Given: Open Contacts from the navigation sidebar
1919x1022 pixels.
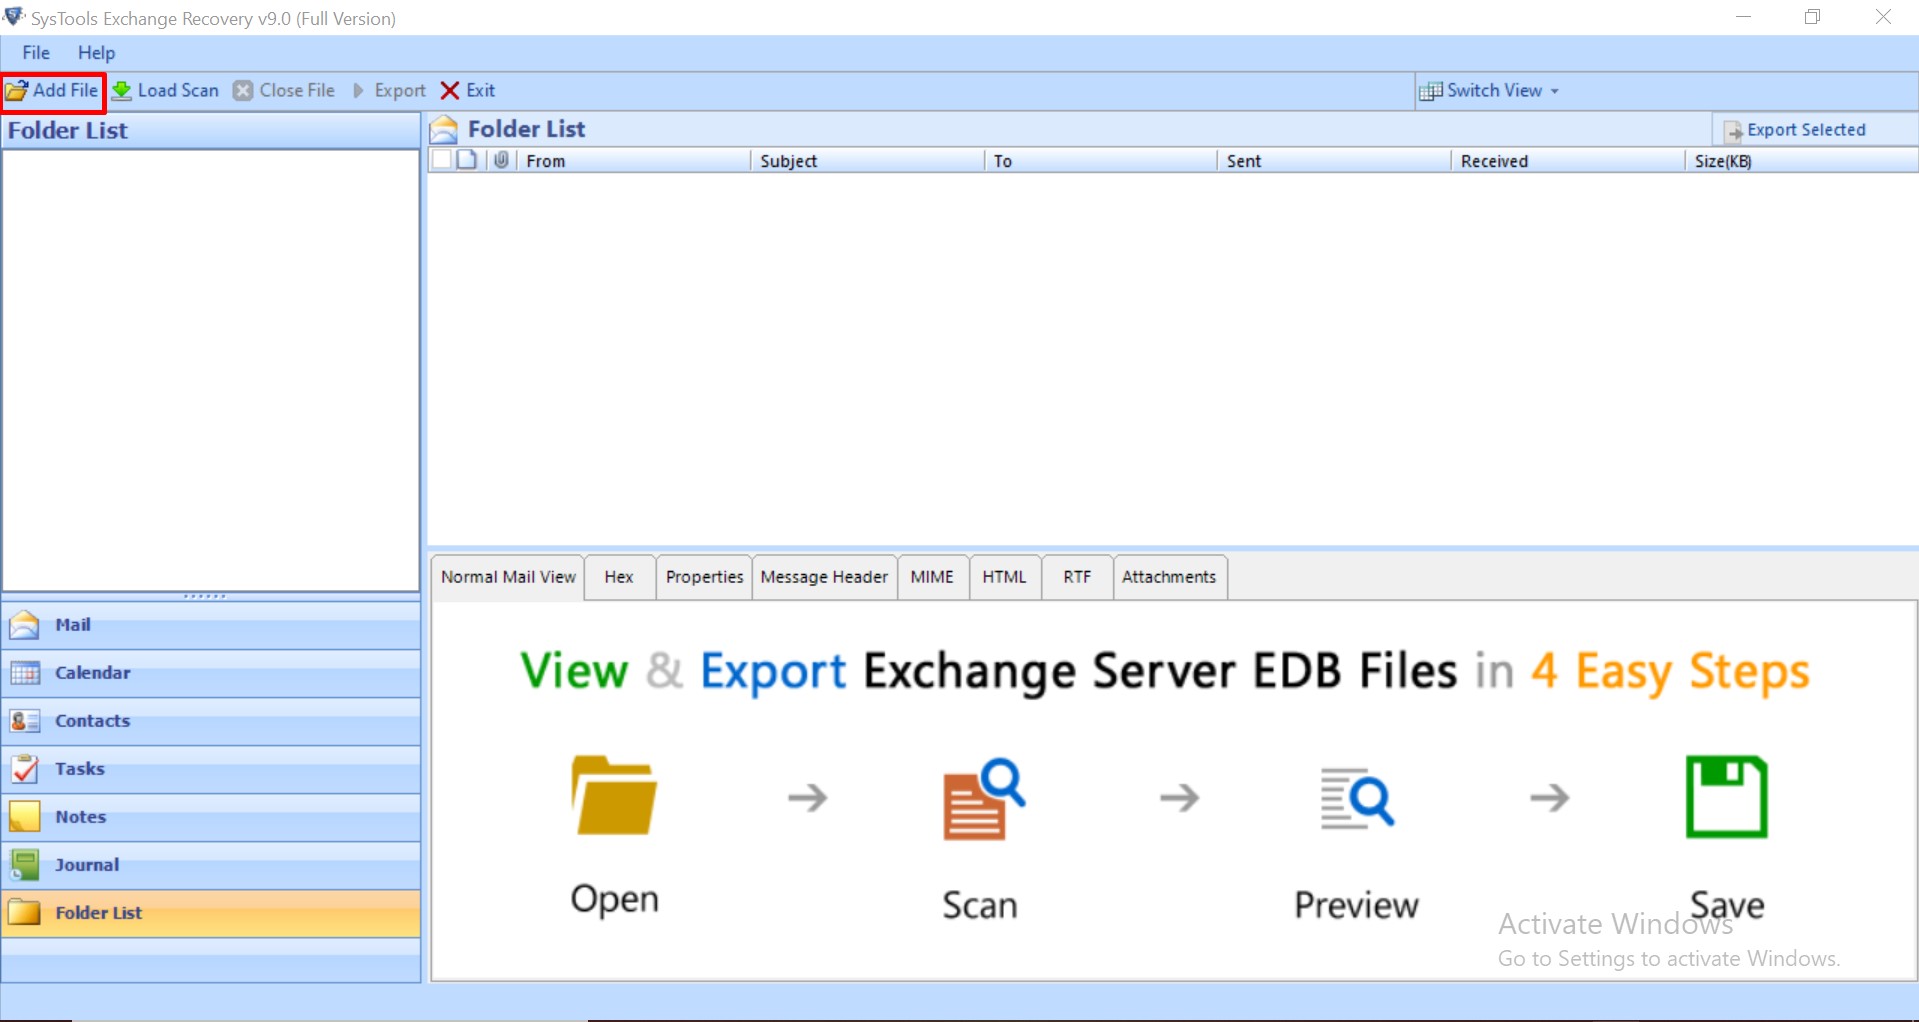Looking at the screenshot, I should pos(92,720).
